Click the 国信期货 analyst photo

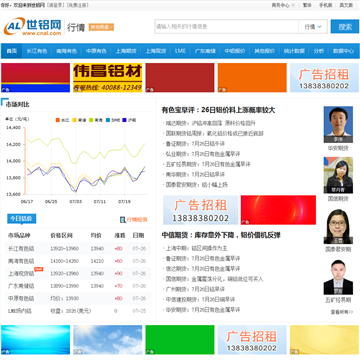point(338,175)
